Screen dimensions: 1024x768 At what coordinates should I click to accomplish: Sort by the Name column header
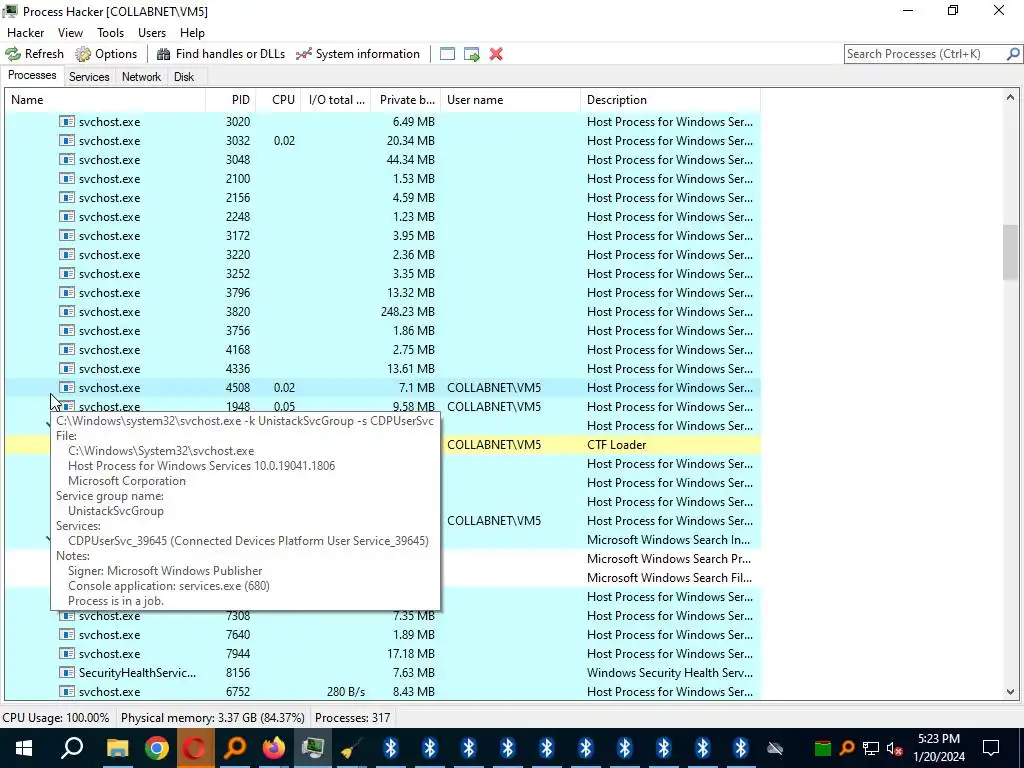[x=105, y=100]
